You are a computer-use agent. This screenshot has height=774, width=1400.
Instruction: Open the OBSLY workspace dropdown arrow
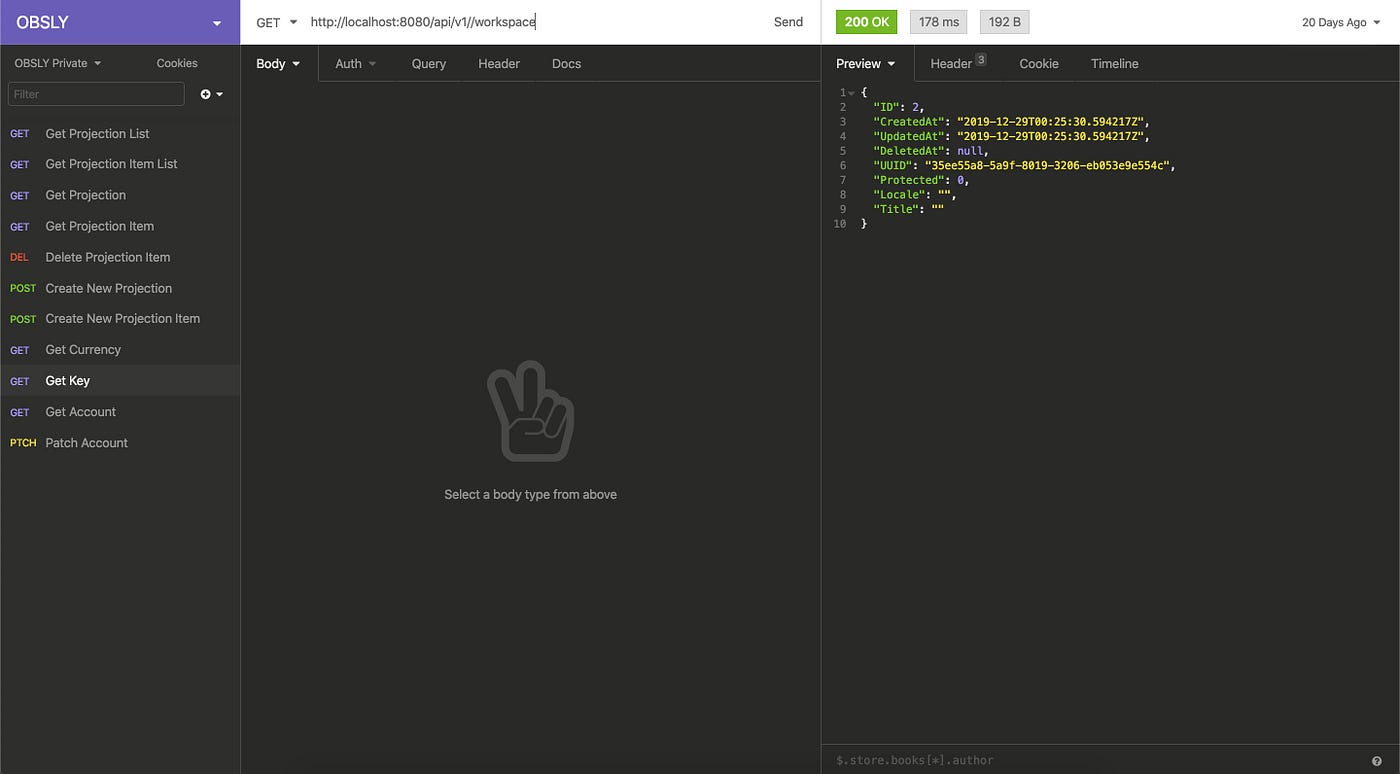[217, 23]
